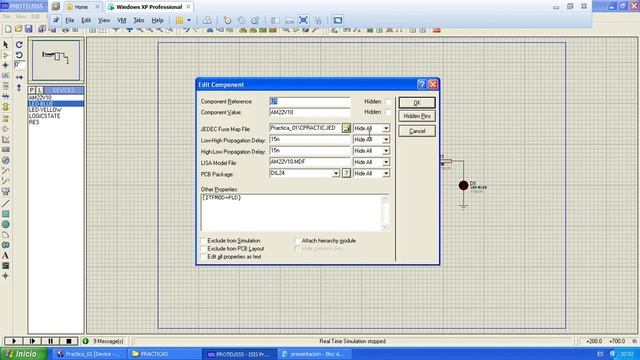
Task: Click the PCB package help question button
Action: (x=346, y=173)
